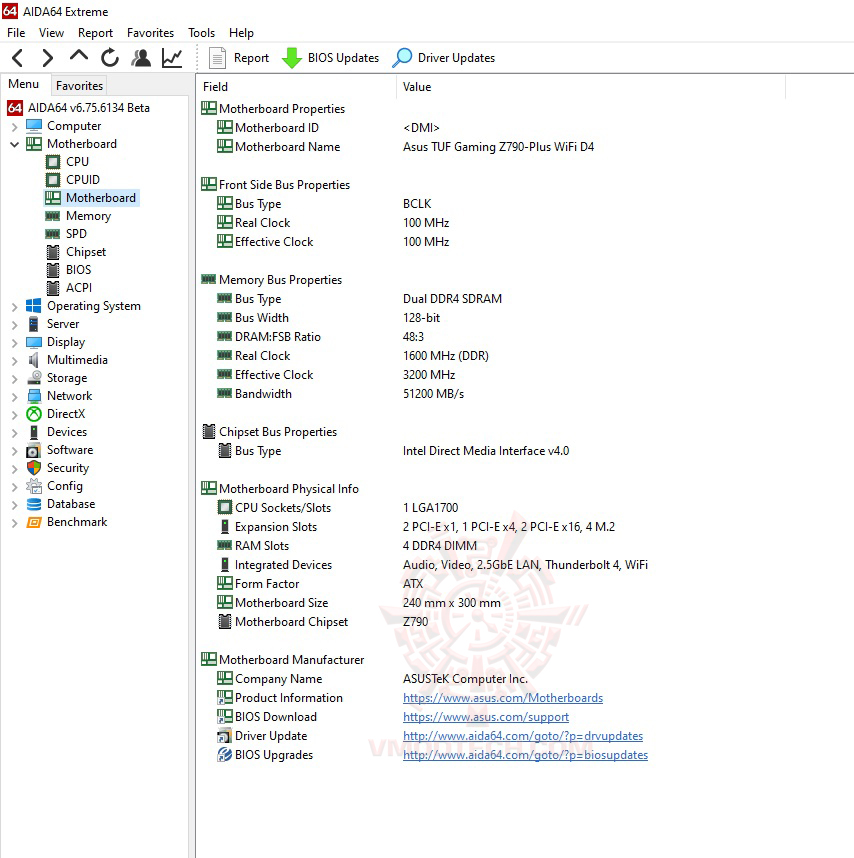Image resolution: width=854 pixels, height=858 pixels.
Task: Navigate up one level in toolbar
Action: pos(79,56)
